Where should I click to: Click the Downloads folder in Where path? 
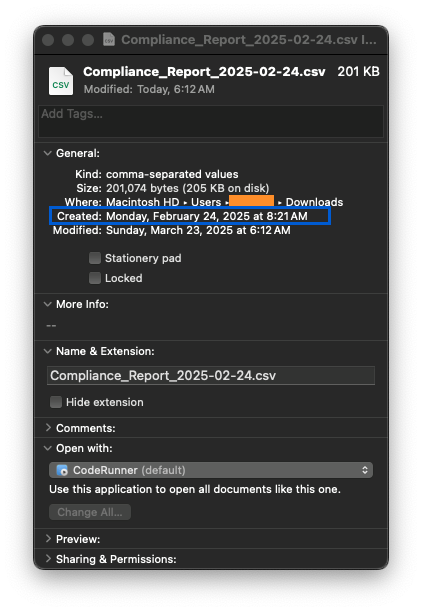(314, 202)
